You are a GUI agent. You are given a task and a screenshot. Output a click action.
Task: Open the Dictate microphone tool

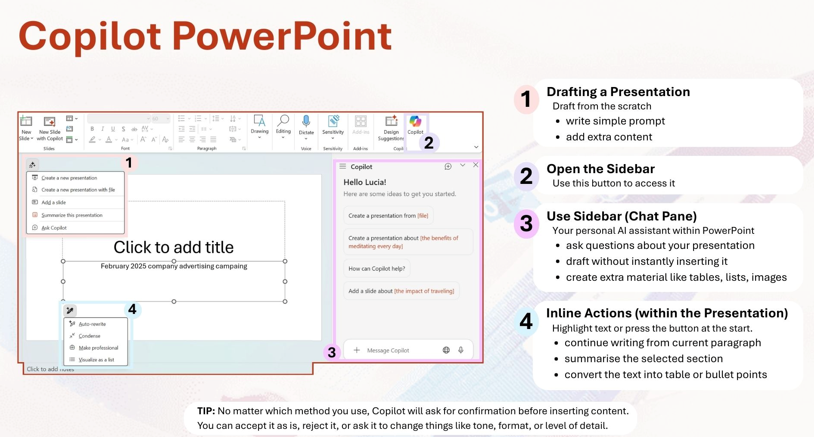[306, 124]
